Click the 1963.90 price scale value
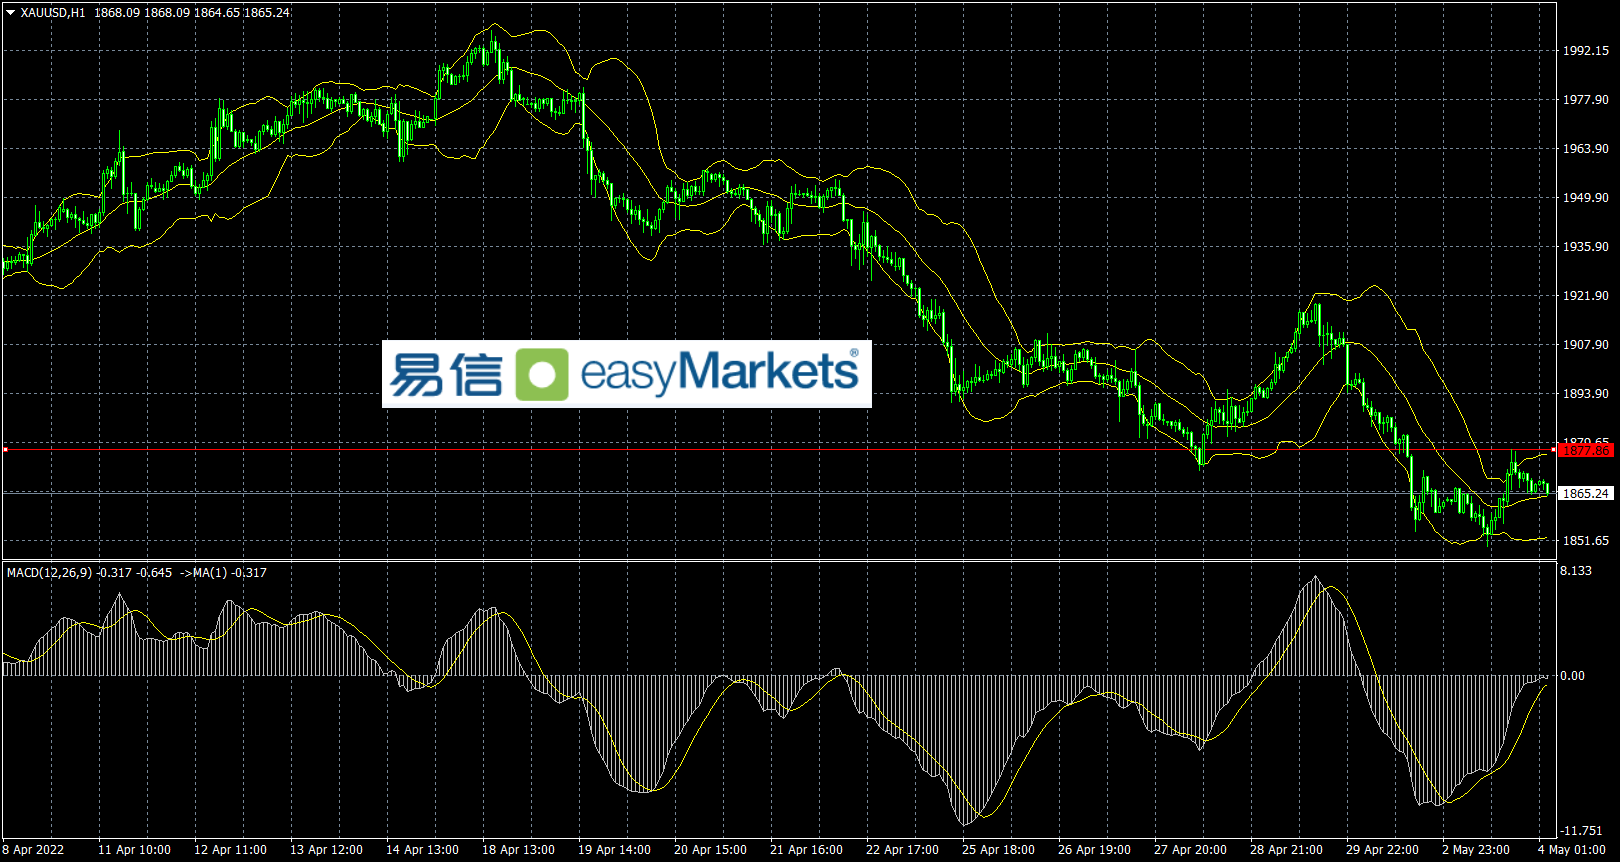The image size is (1620, 862). (x=1586, y=149)
